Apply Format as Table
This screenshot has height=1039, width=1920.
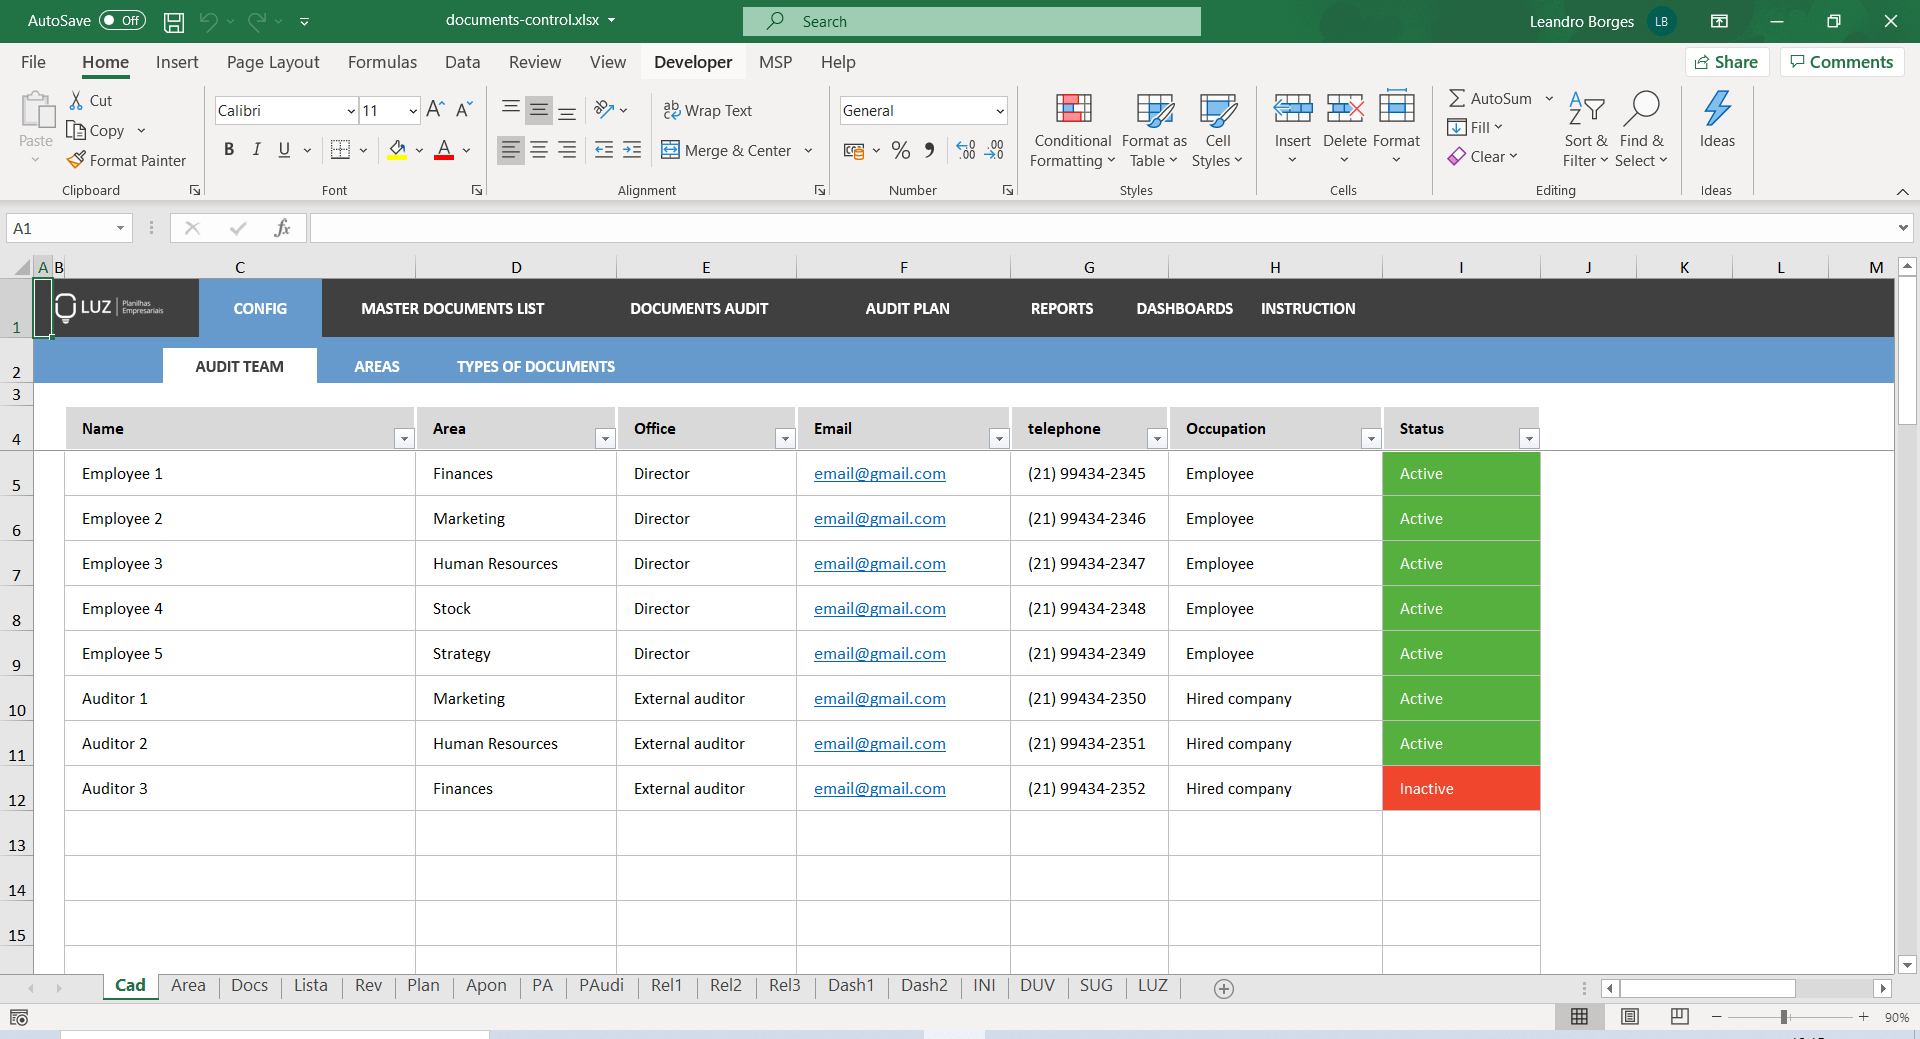pyautogui.click(x=1153, y=128)
